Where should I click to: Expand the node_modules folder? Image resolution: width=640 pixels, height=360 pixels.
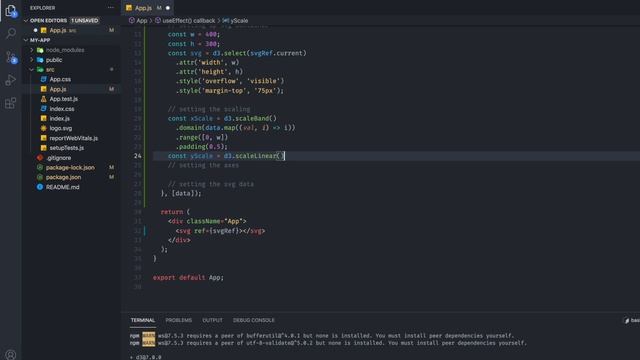point(32,50)
